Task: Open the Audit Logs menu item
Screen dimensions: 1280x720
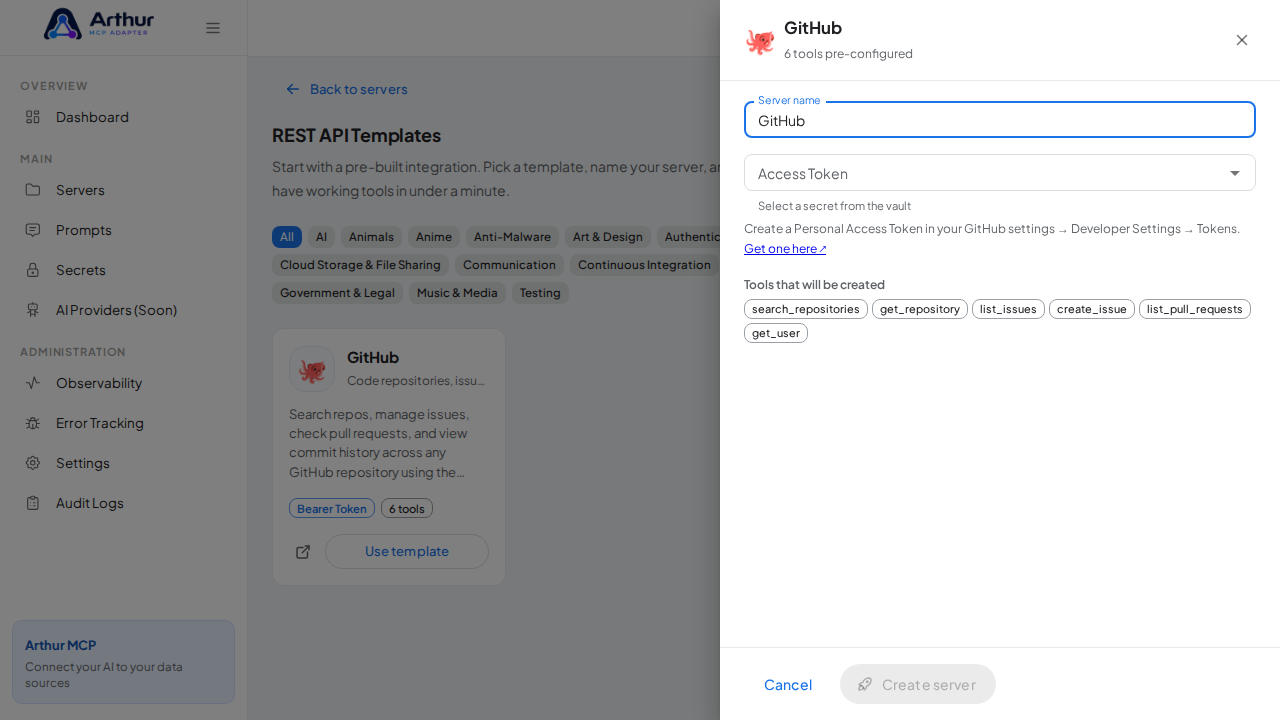Action: click(x=123, y=503)
